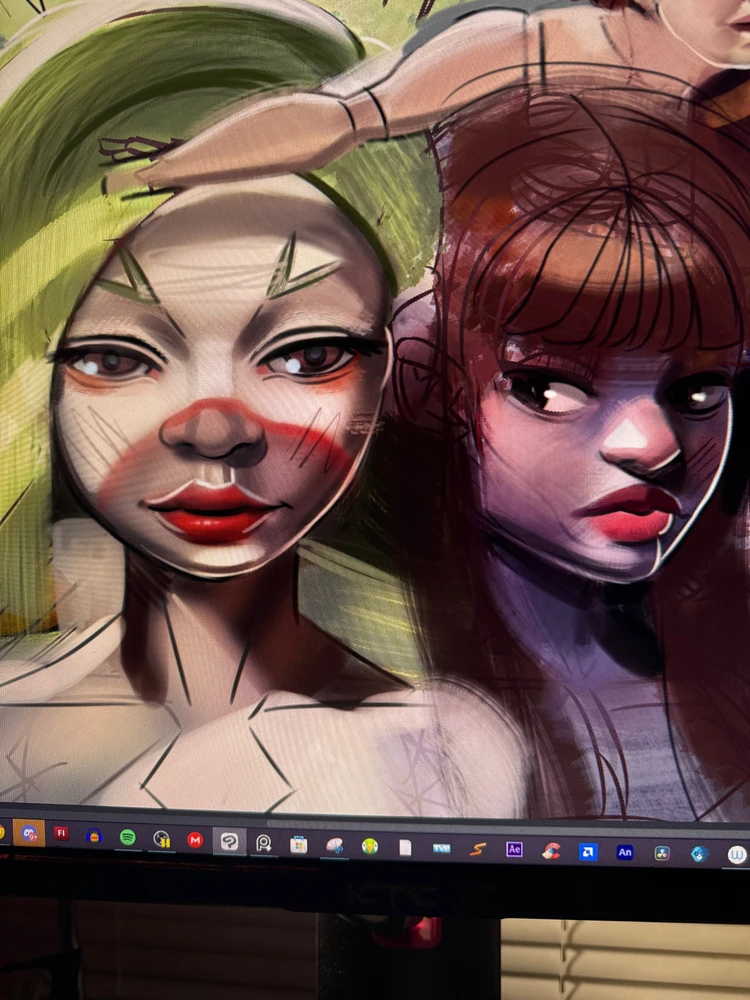Launch the TVP animation icon

[x=441, y=848]
